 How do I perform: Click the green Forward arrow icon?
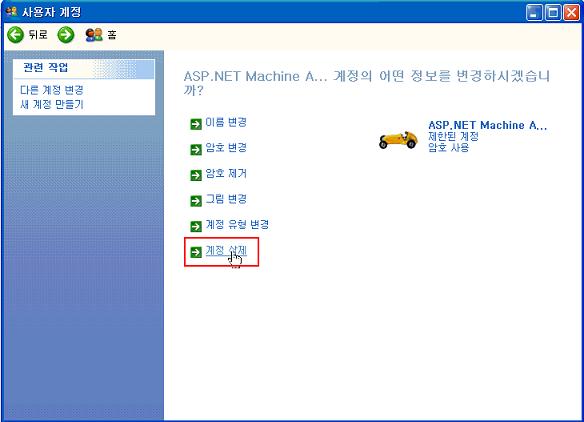[66, 35]
